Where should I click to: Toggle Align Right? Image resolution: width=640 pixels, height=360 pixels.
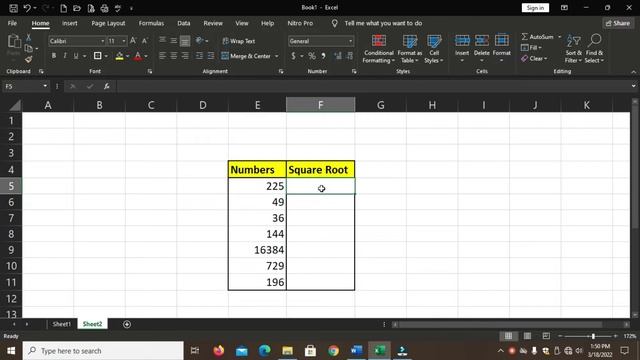185,56
